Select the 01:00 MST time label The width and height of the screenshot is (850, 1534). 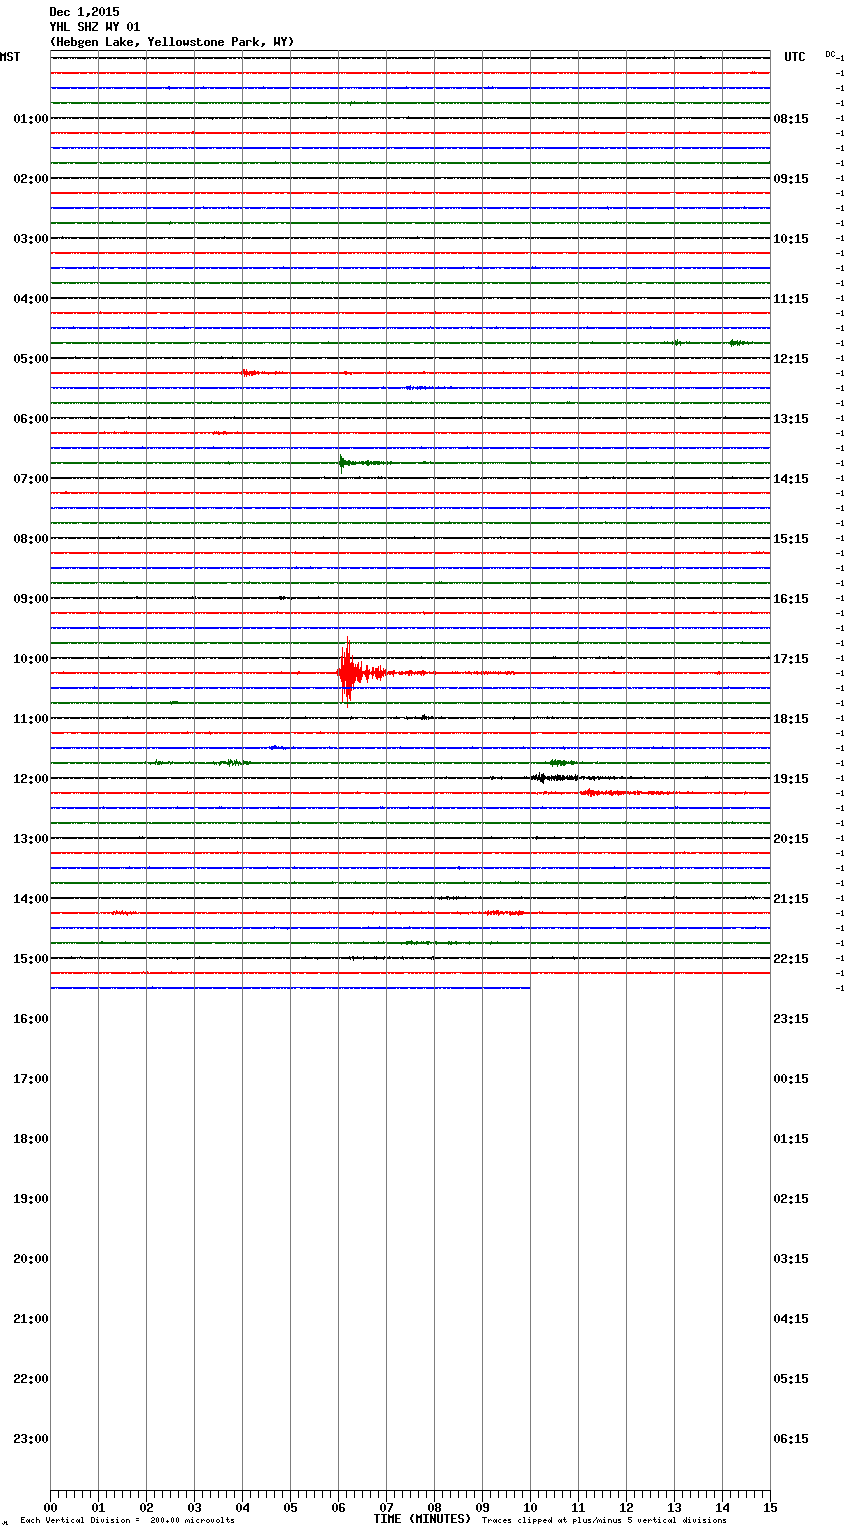point(31,119)
